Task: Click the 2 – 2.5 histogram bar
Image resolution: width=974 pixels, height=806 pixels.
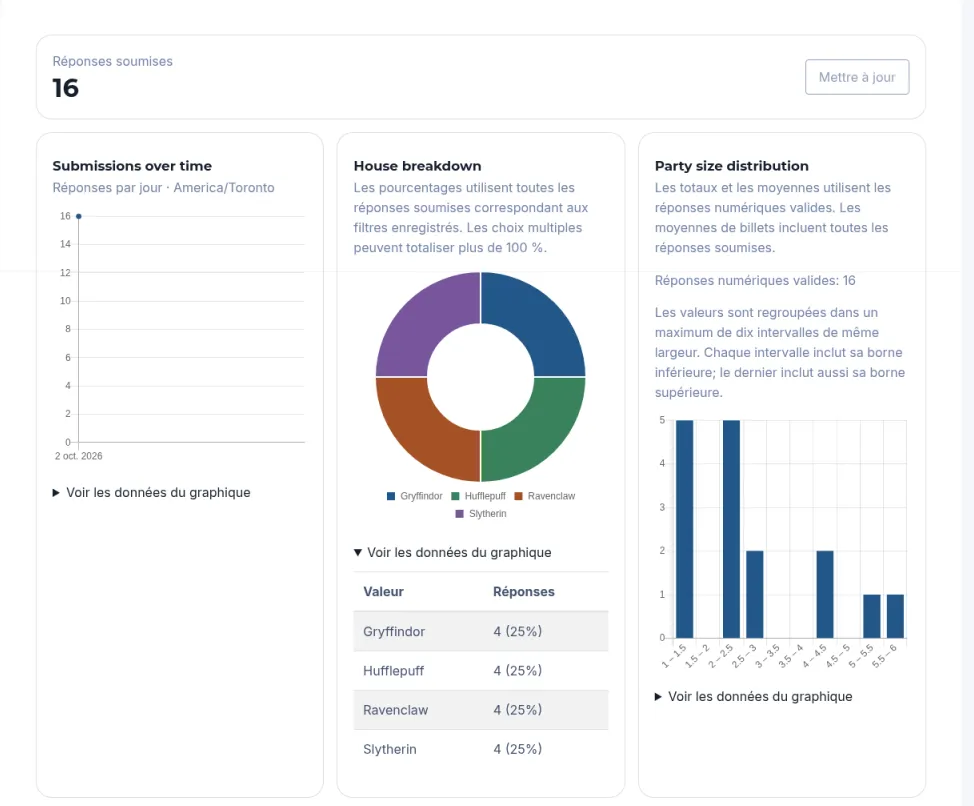Action: point(731,529)
